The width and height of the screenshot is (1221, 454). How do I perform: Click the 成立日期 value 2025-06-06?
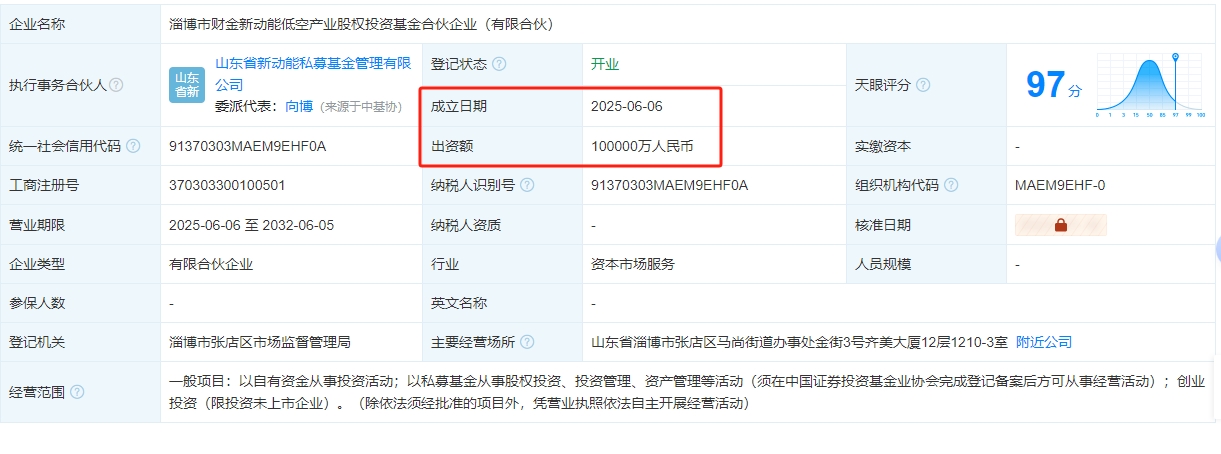627,106
